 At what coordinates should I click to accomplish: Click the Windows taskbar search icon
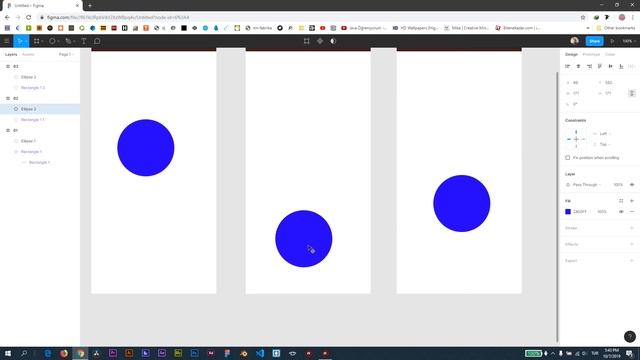(x=24, y=353)
